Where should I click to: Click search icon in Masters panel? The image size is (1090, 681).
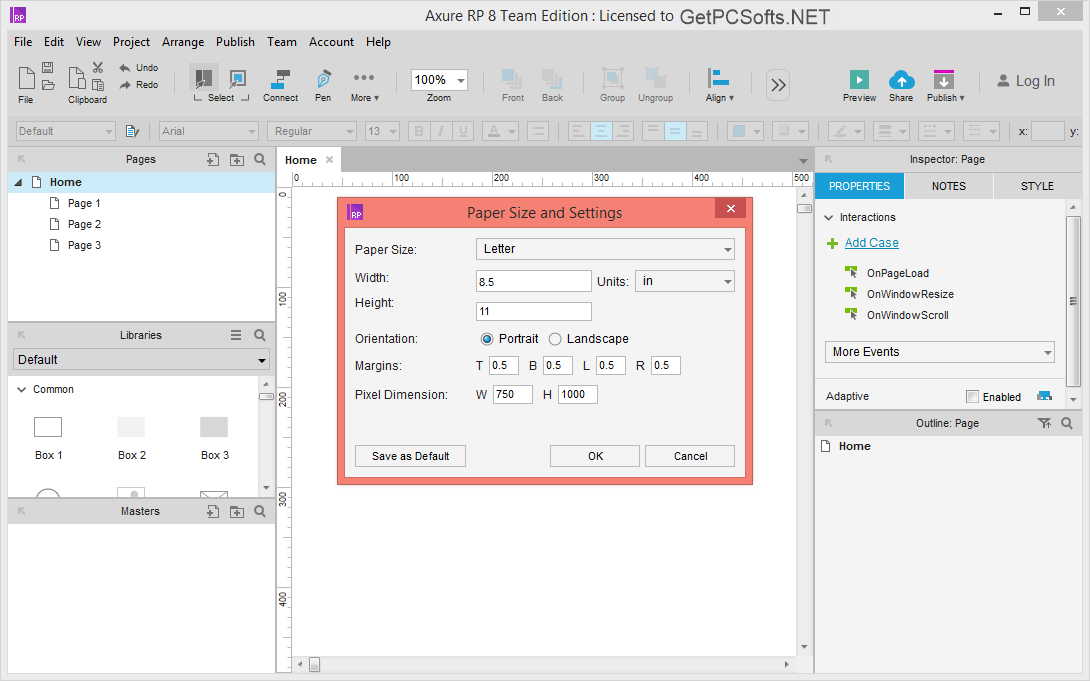click(260, 511)
